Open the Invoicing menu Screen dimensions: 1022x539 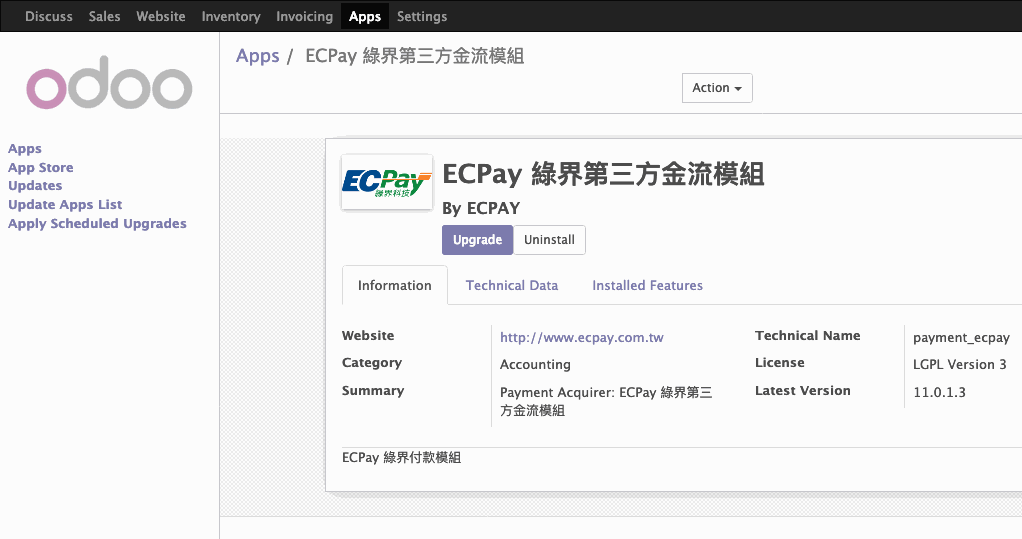[x=304, y=16]
